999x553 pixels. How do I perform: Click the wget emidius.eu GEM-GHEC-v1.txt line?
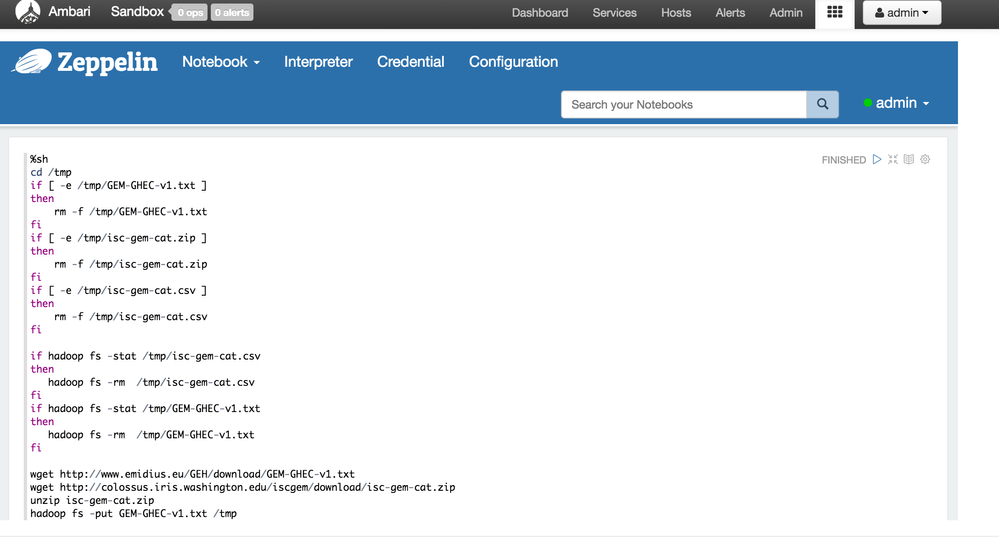tap(192, 474)
